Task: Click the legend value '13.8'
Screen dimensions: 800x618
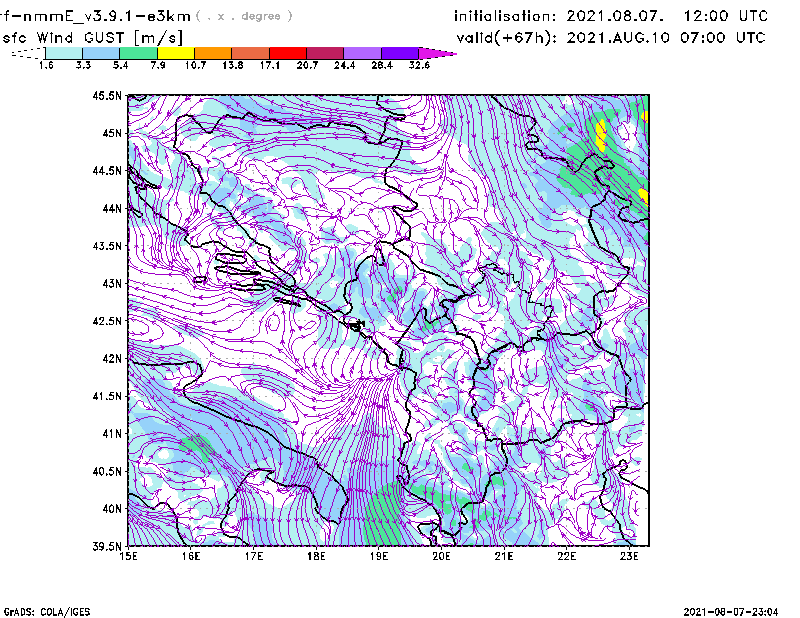Action: click(233, 65)
